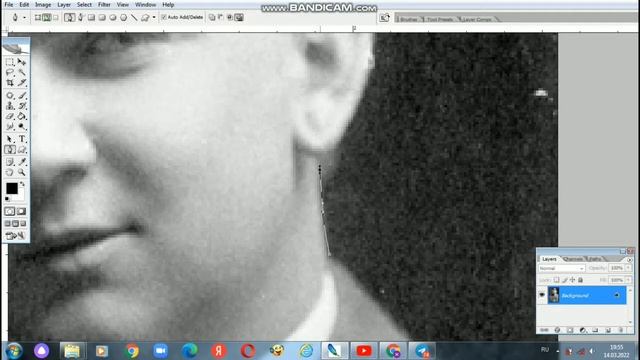Select the Hand tool
This screenshot has width=640, height=360.
coord(10,172)
